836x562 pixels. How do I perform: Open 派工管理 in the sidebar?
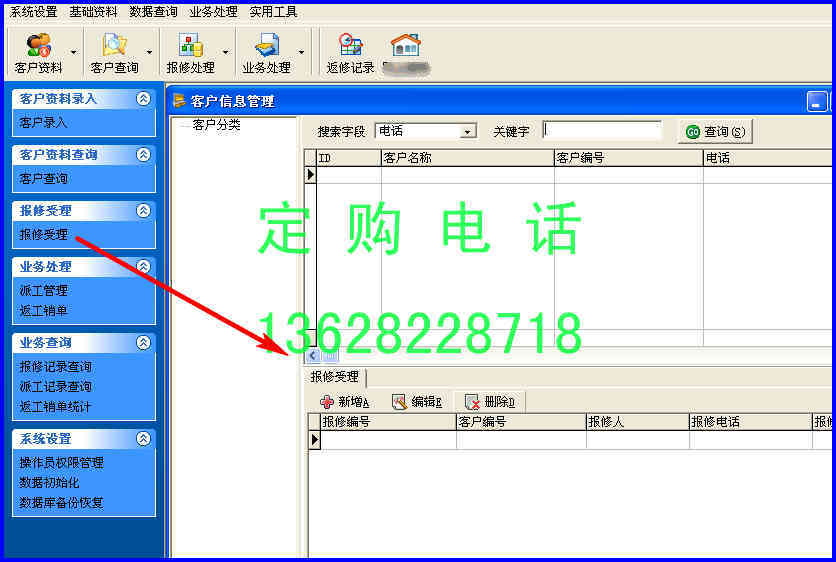pyautogui.click(x=44, y=291)
